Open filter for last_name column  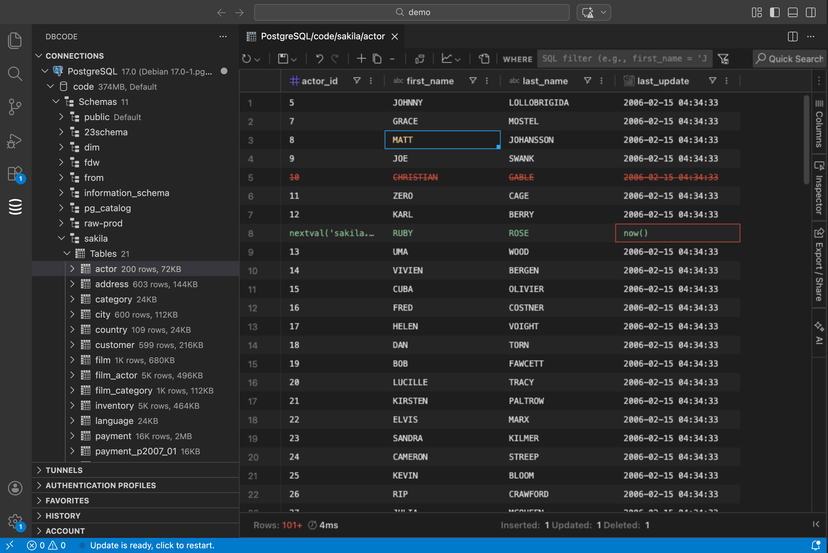pyautogui.click(x=587, y=81)
